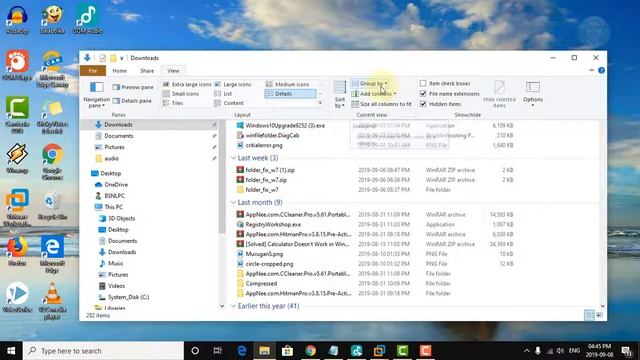640x360 pixels.
Task: Select the Compressed folder
Action: coord(261,284)
